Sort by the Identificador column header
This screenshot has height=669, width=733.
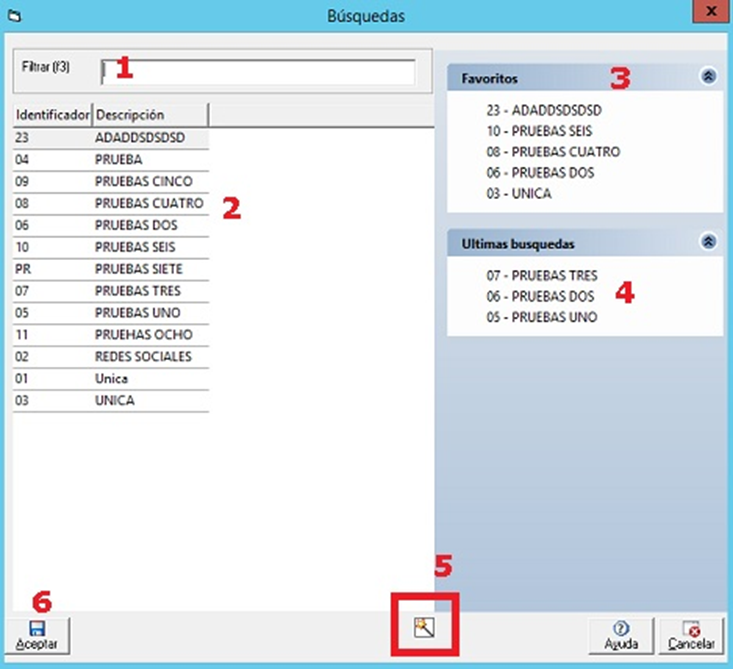click(x=52, y=115)
